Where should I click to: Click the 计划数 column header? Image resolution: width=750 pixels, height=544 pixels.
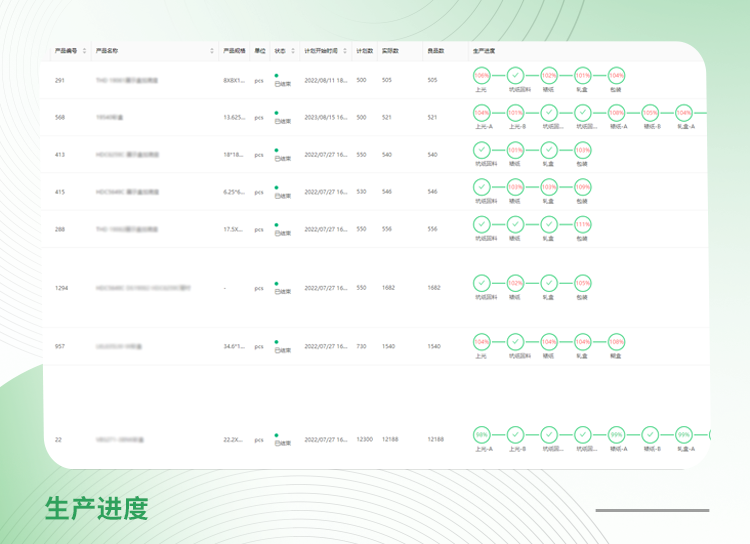[364, 51]
